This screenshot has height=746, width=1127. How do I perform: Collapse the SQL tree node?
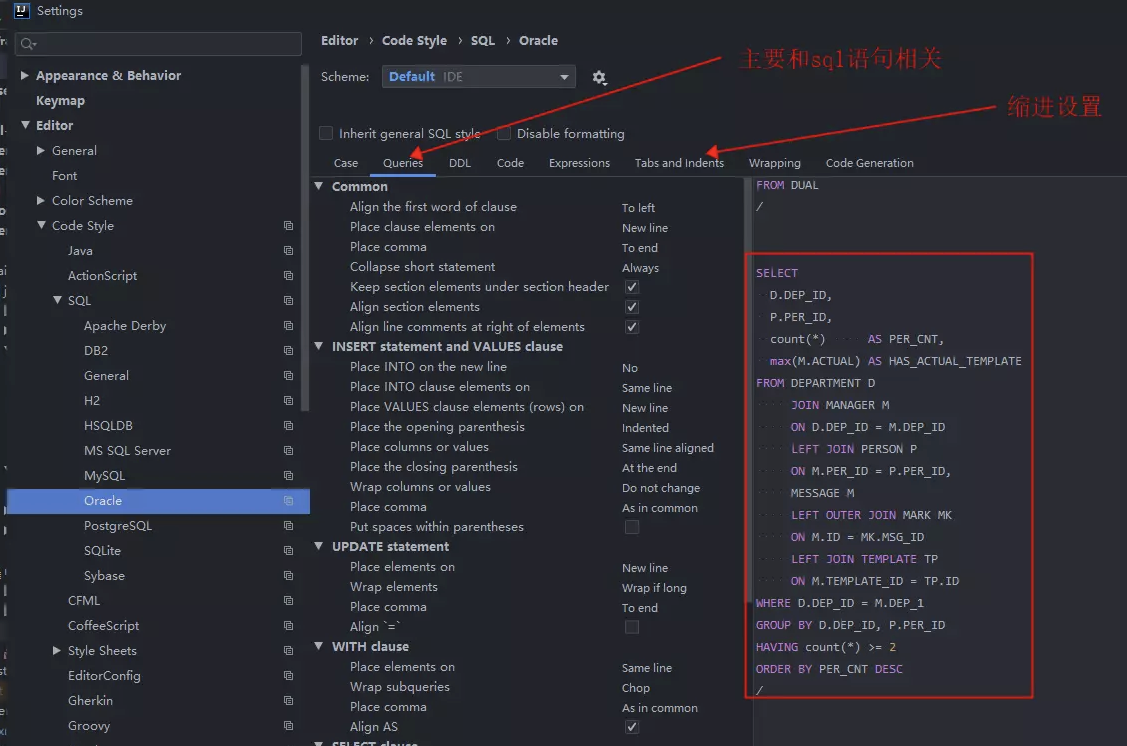click(x=57, y=300)
